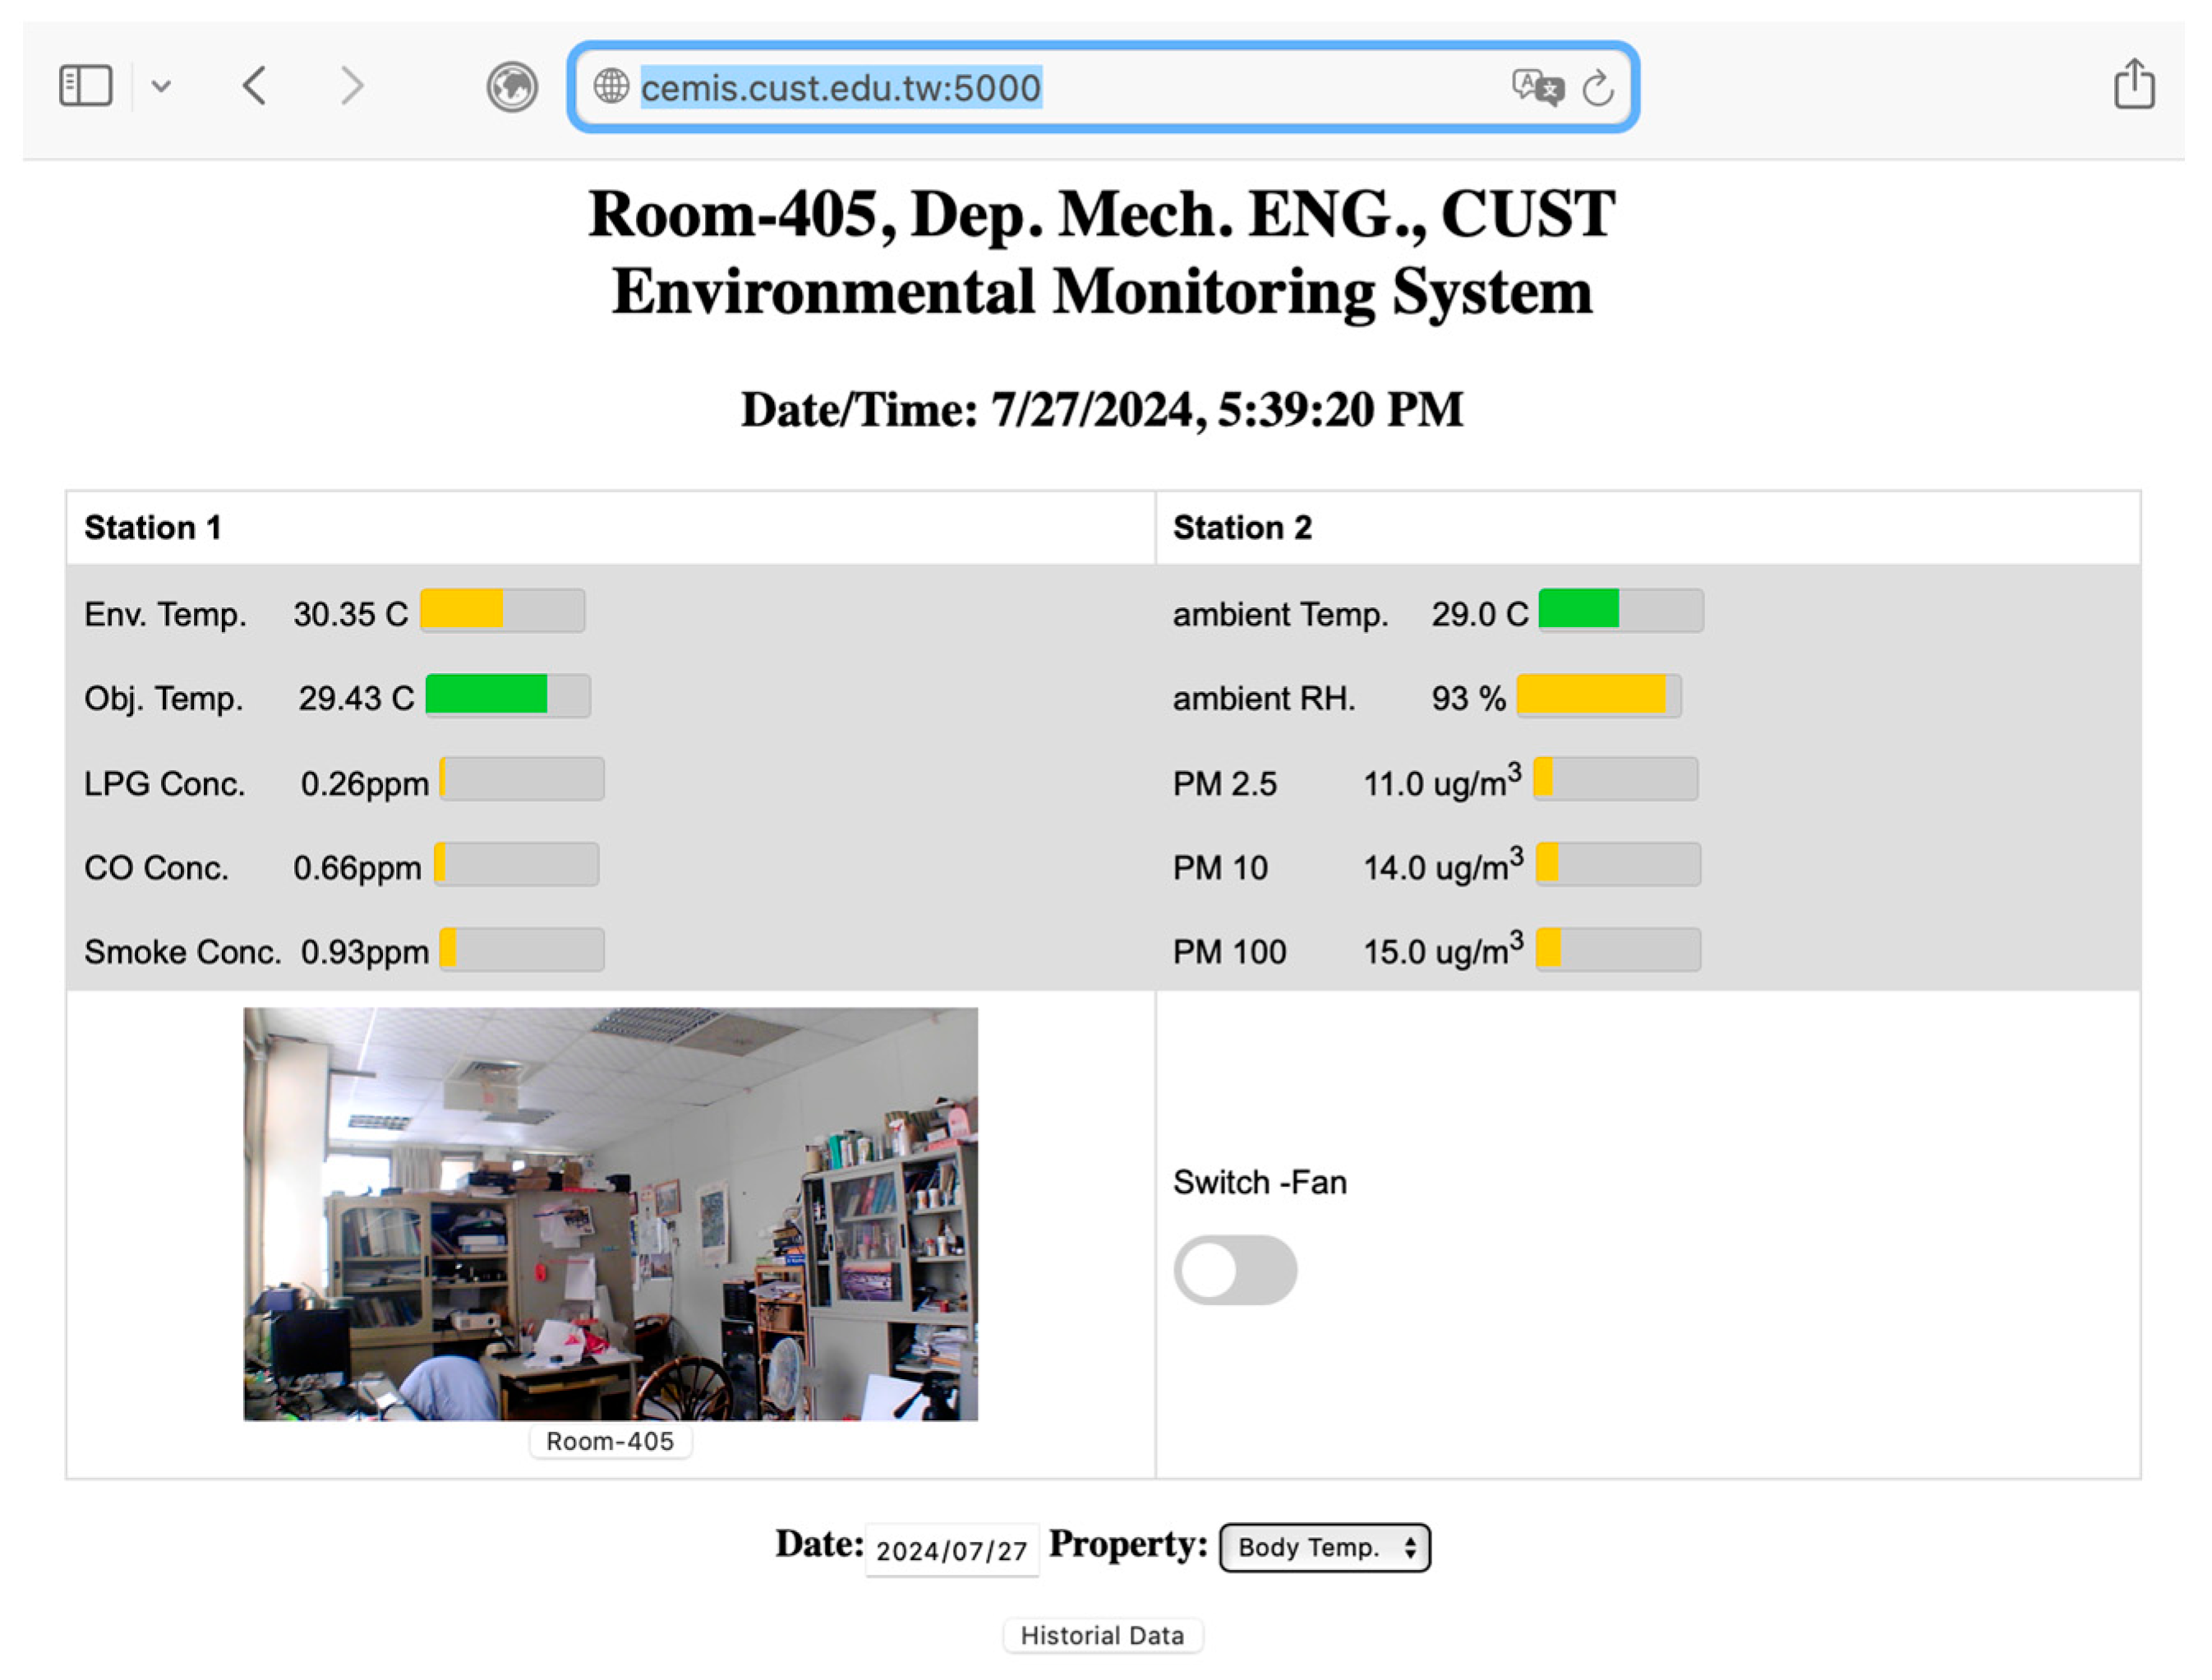Click the Env. Temp. level bar
The width and height of the screenshot is (2212, 1680).
502,611
